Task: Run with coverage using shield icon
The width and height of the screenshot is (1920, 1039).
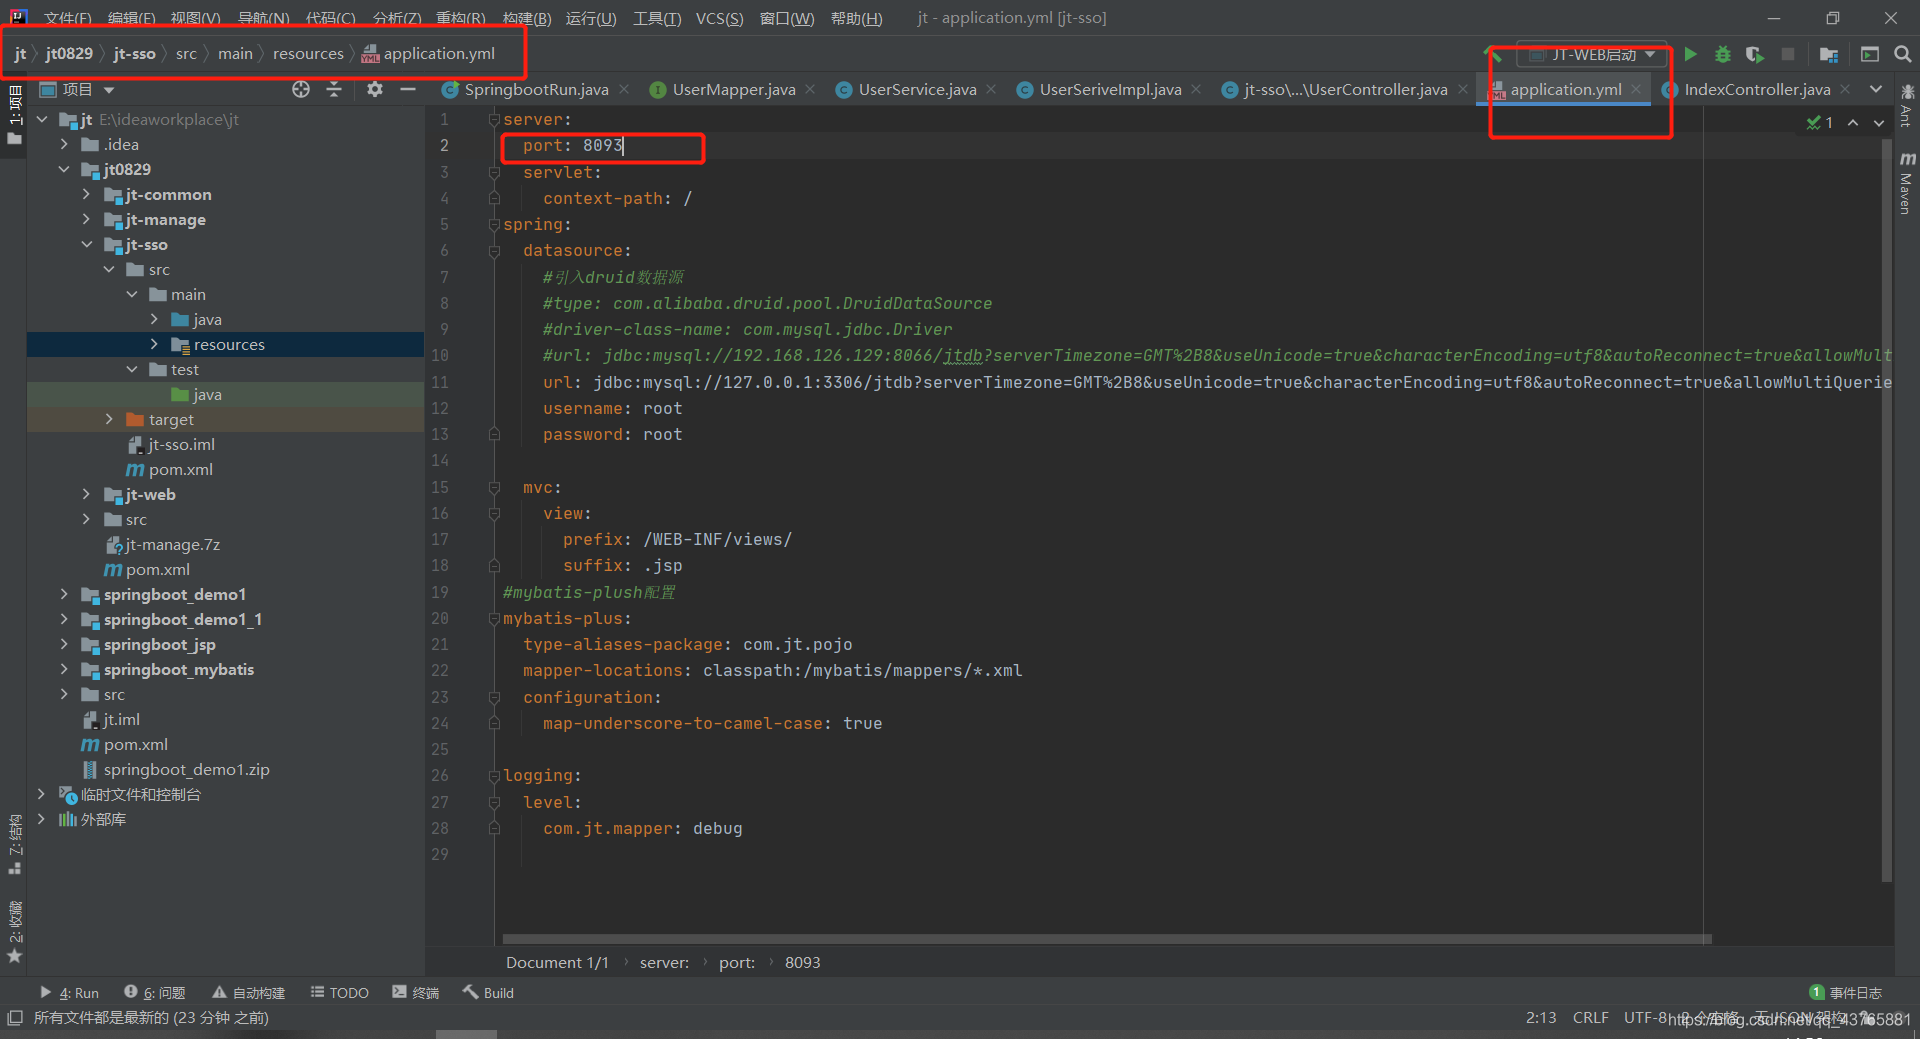Action: 1755,54
